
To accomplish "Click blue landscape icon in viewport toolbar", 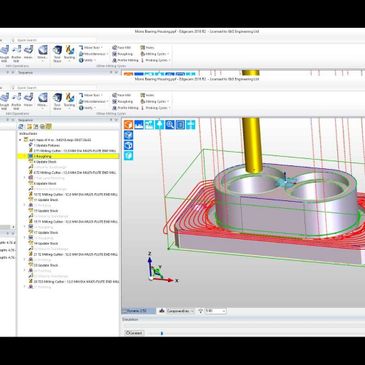I will [x=139, y=125].
